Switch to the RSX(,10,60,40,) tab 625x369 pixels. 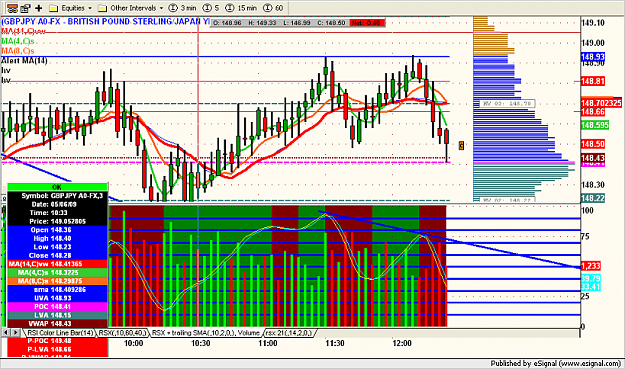tap(122, 333)
